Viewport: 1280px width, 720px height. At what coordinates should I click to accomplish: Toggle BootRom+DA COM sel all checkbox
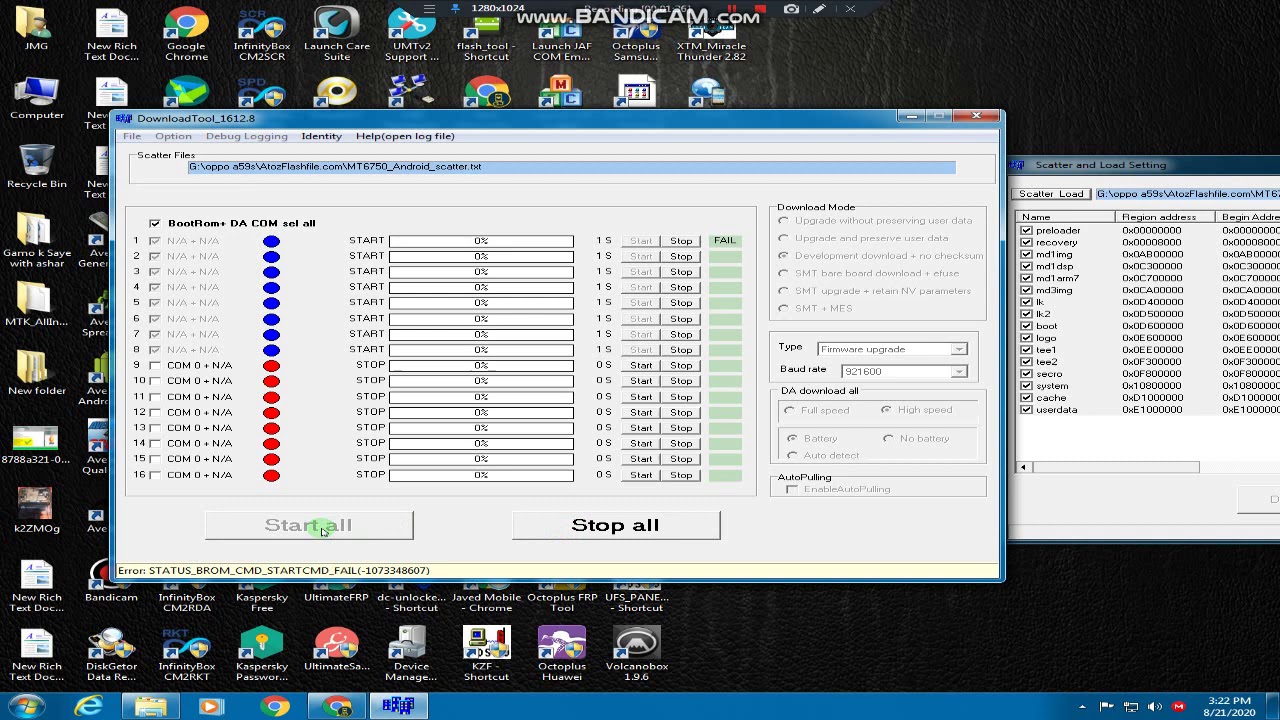click(x=155, y=223)
